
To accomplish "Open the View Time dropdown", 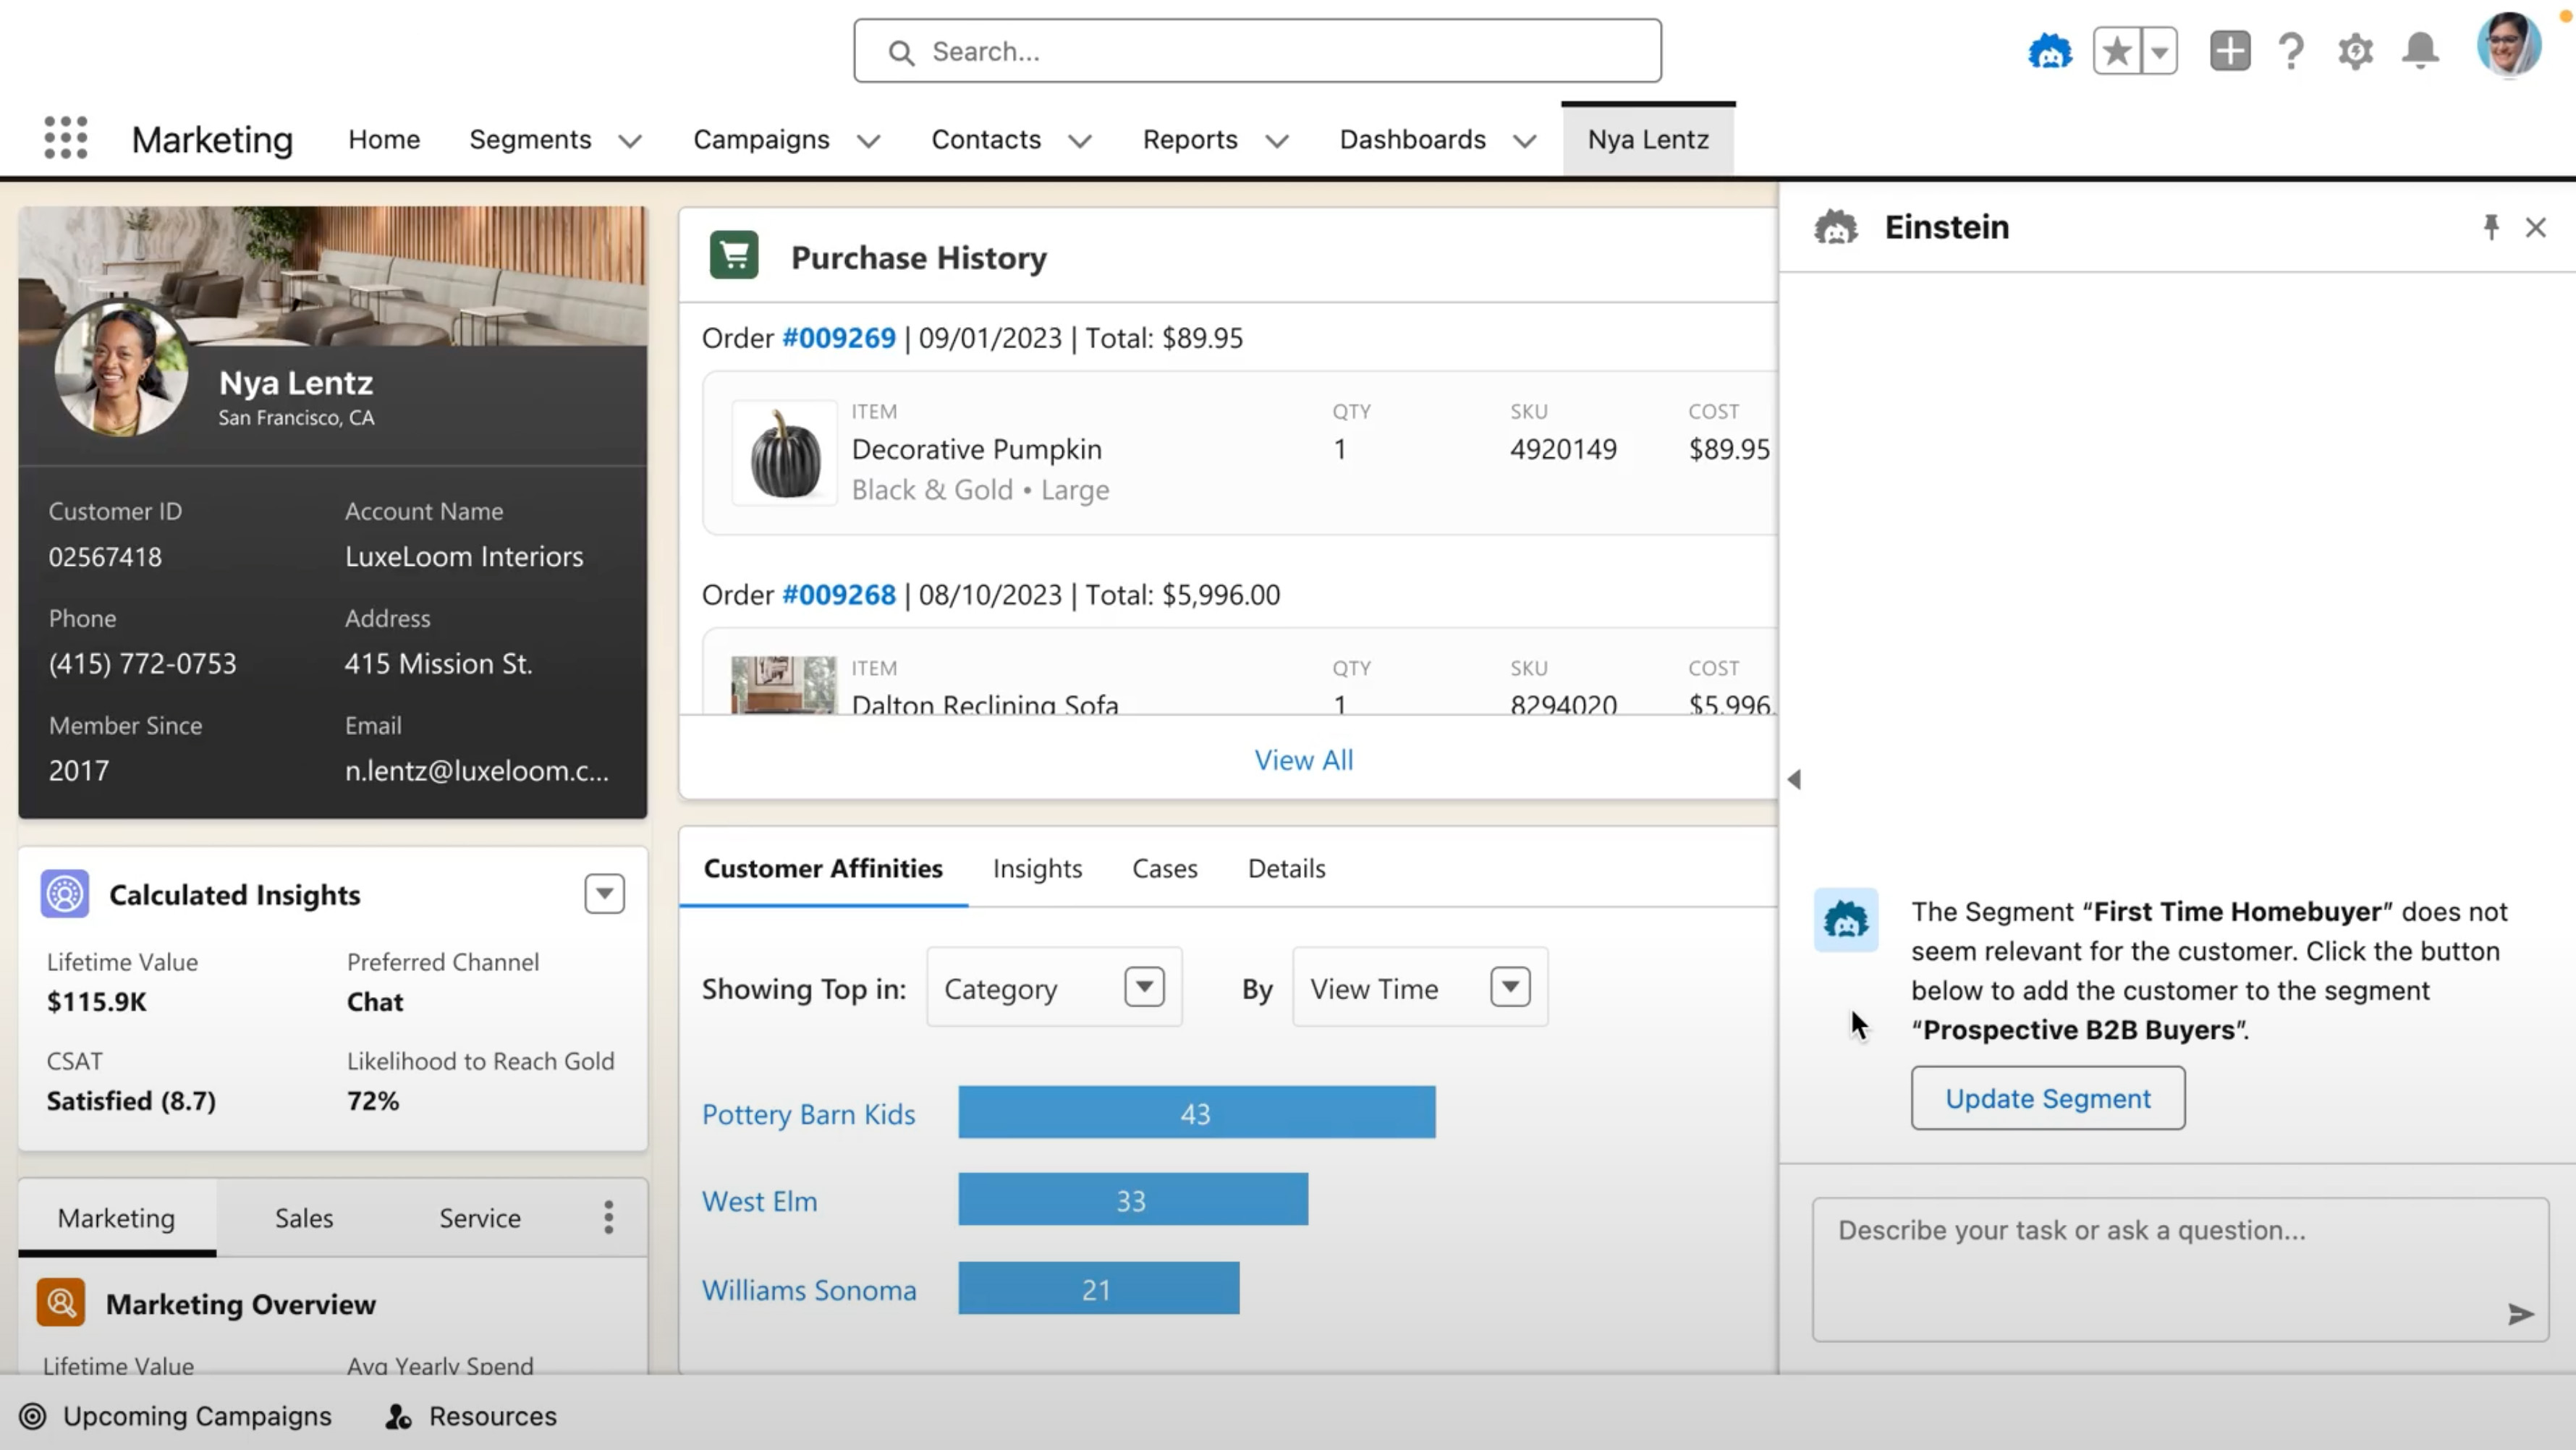I will (x=1510, y=988).
